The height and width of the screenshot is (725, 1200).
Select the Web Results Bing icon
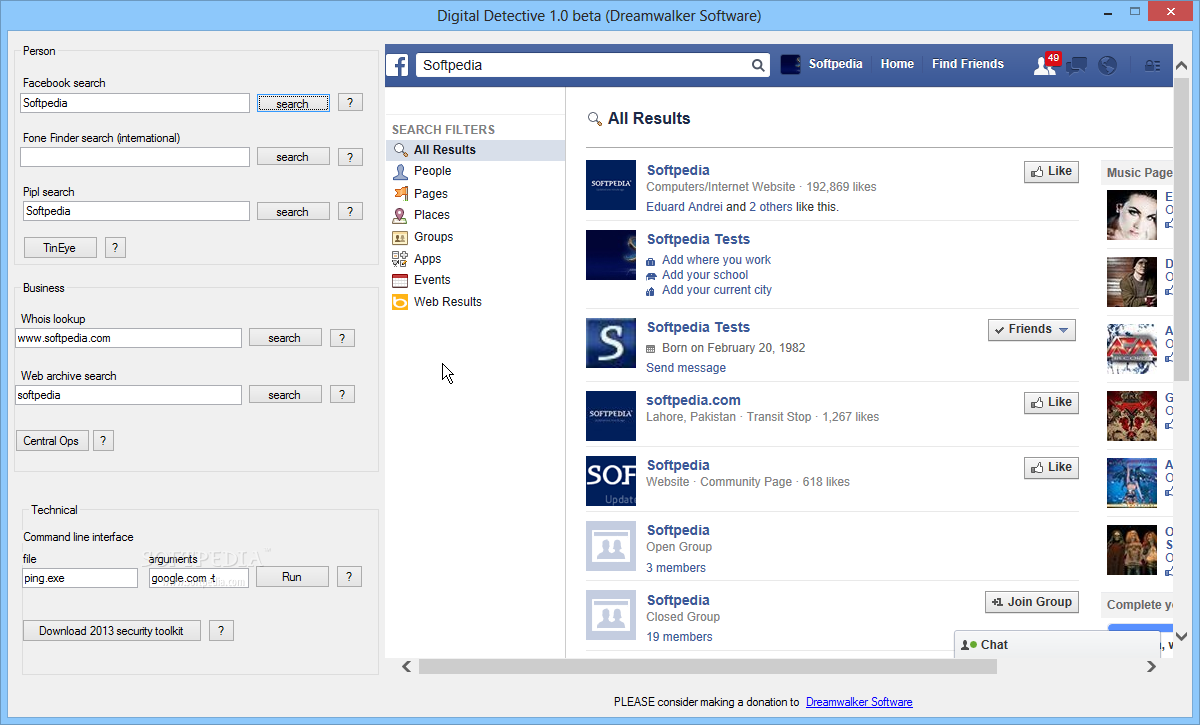(x=400, y=302)
